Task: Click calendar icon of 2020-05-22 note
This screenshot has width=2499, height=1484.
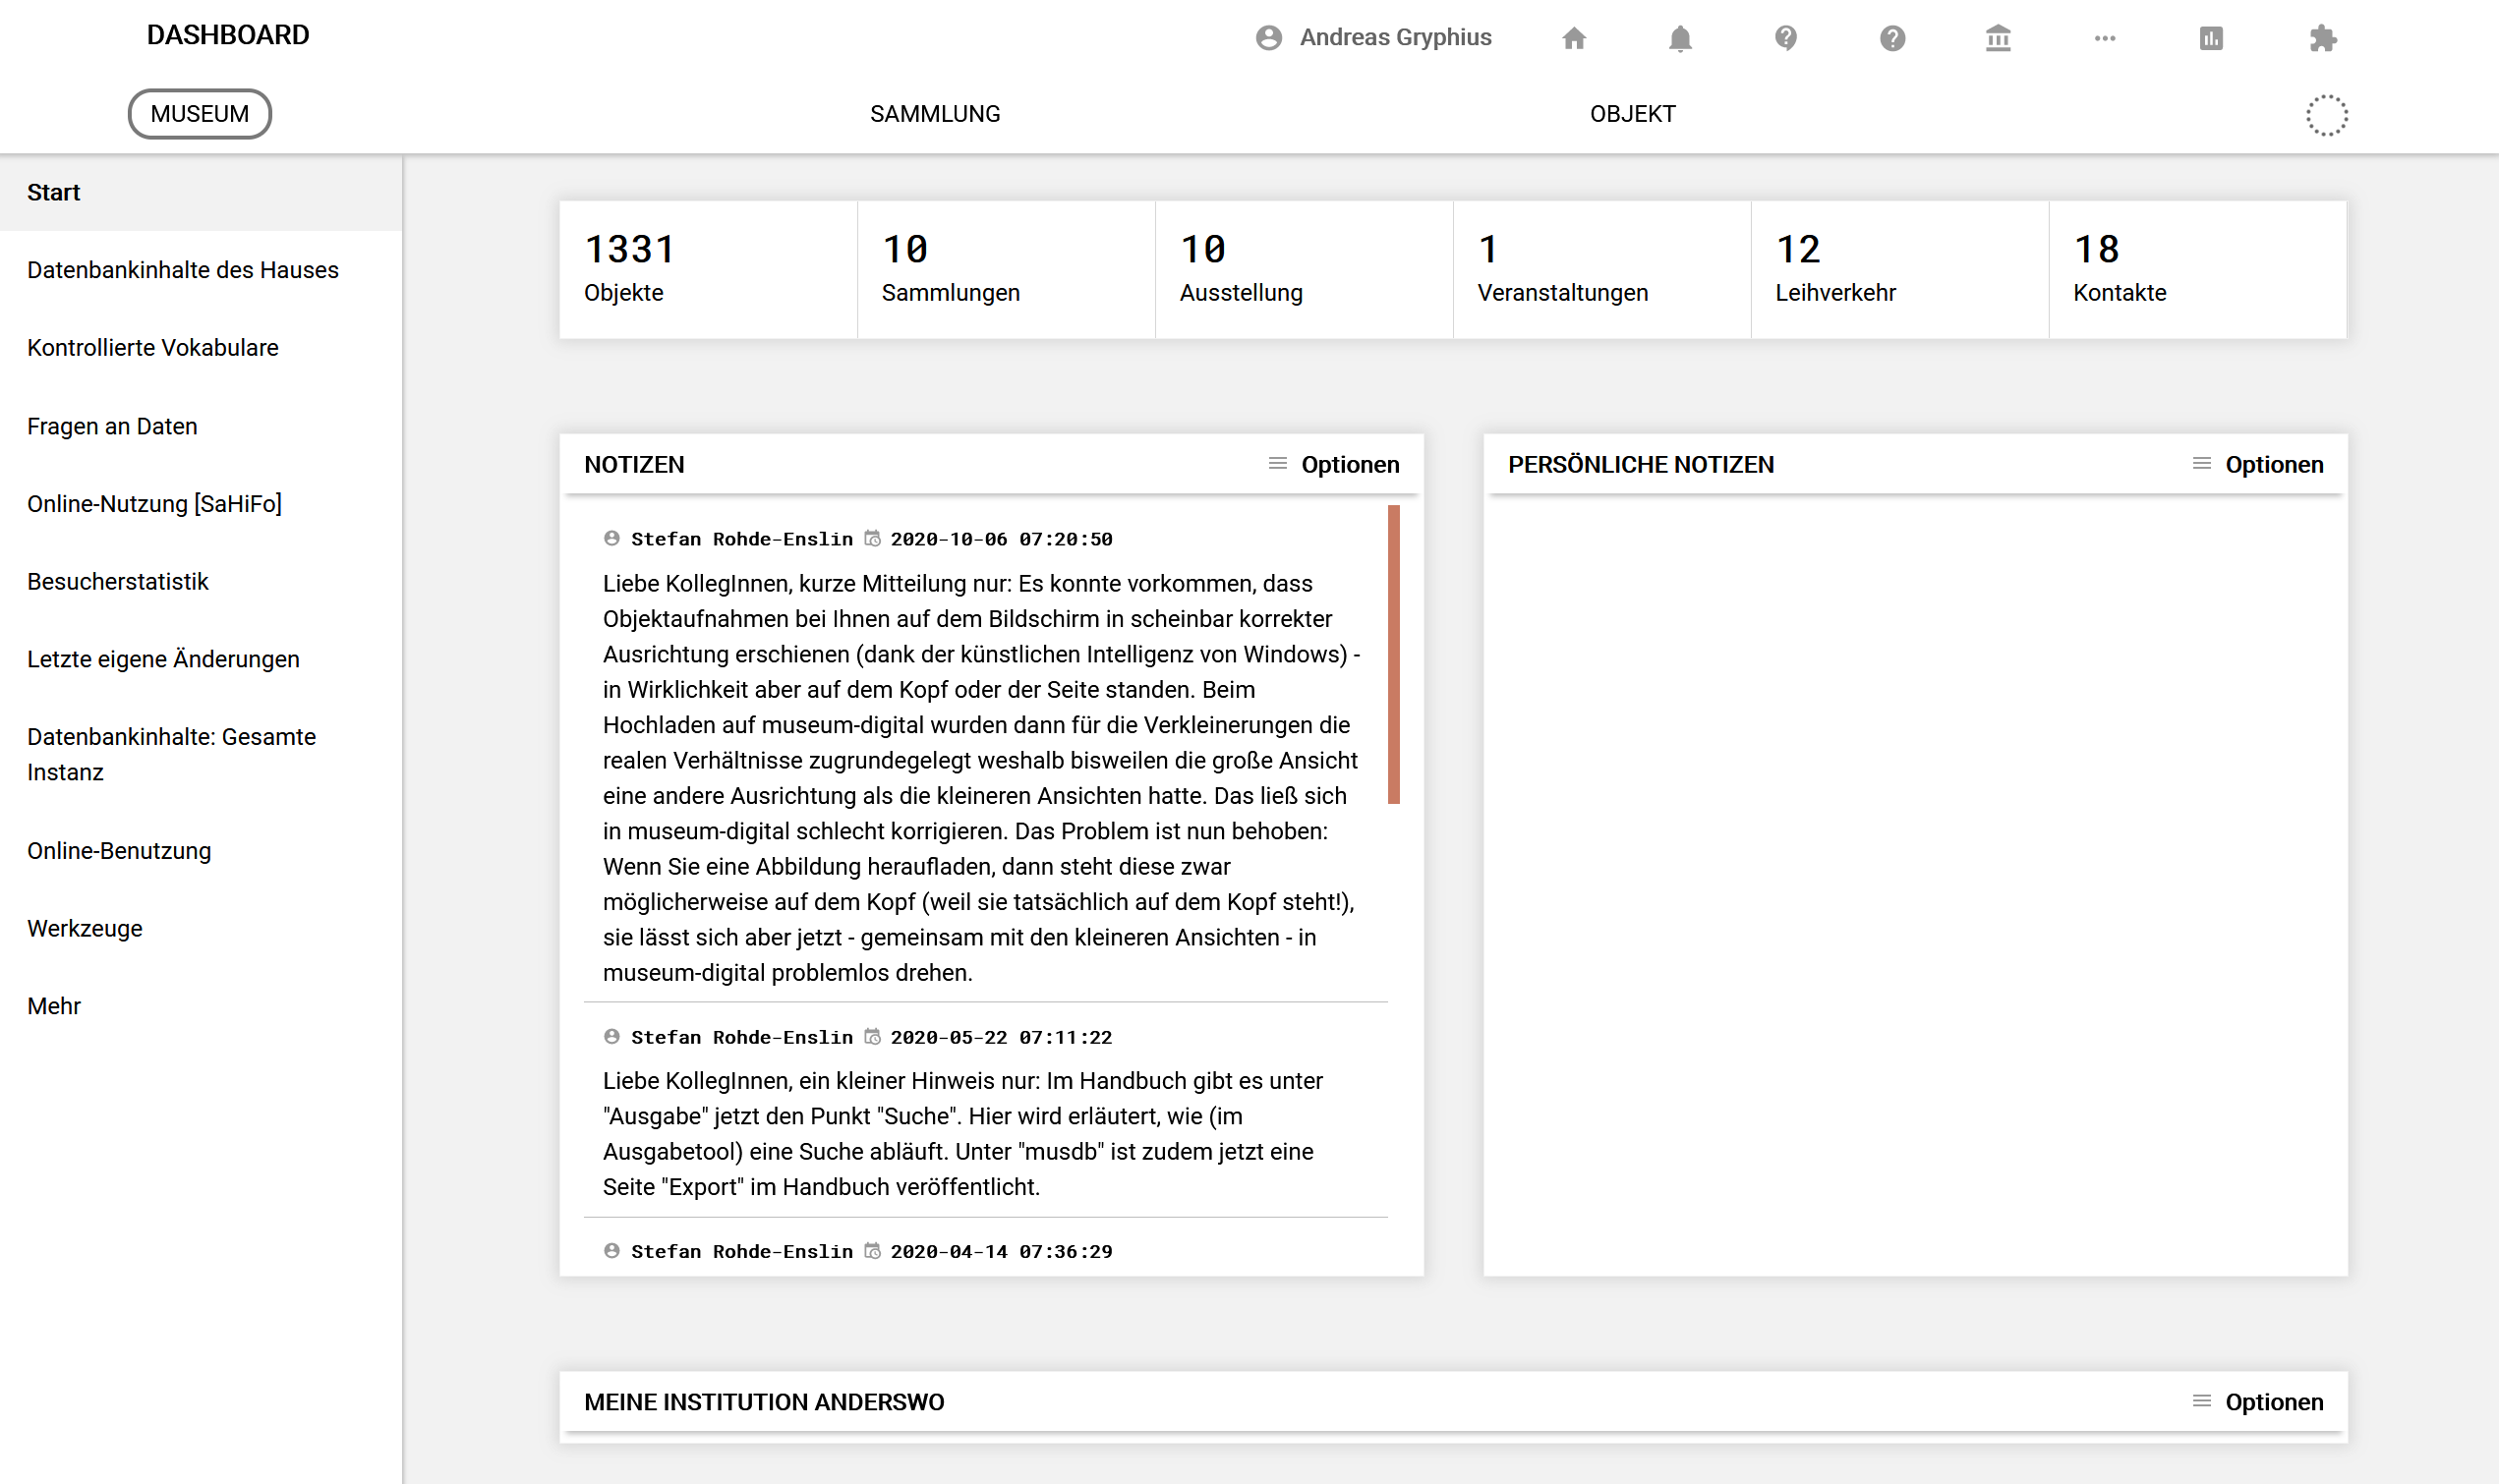Action: 872,1036
